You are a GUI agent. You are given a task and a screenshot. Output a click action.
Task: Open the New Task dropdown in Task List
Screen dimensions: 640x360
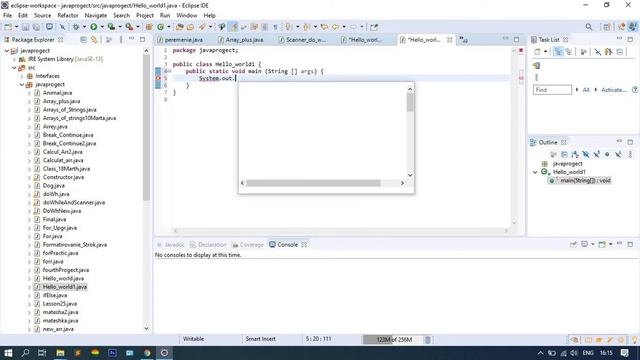coord(545,52)
